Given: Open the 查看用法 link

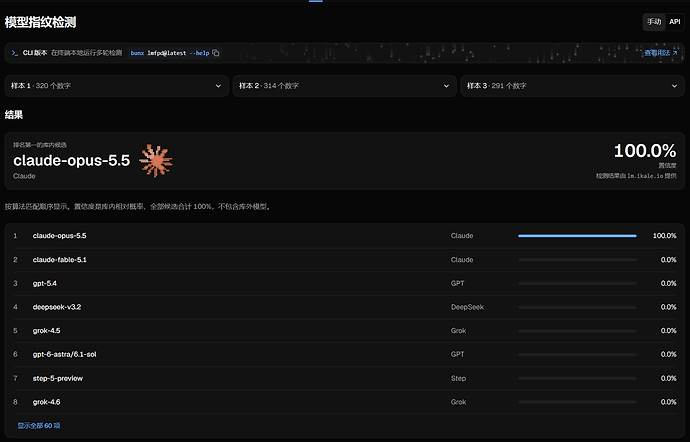Looking at the screenshot, I should pos(661,53).
